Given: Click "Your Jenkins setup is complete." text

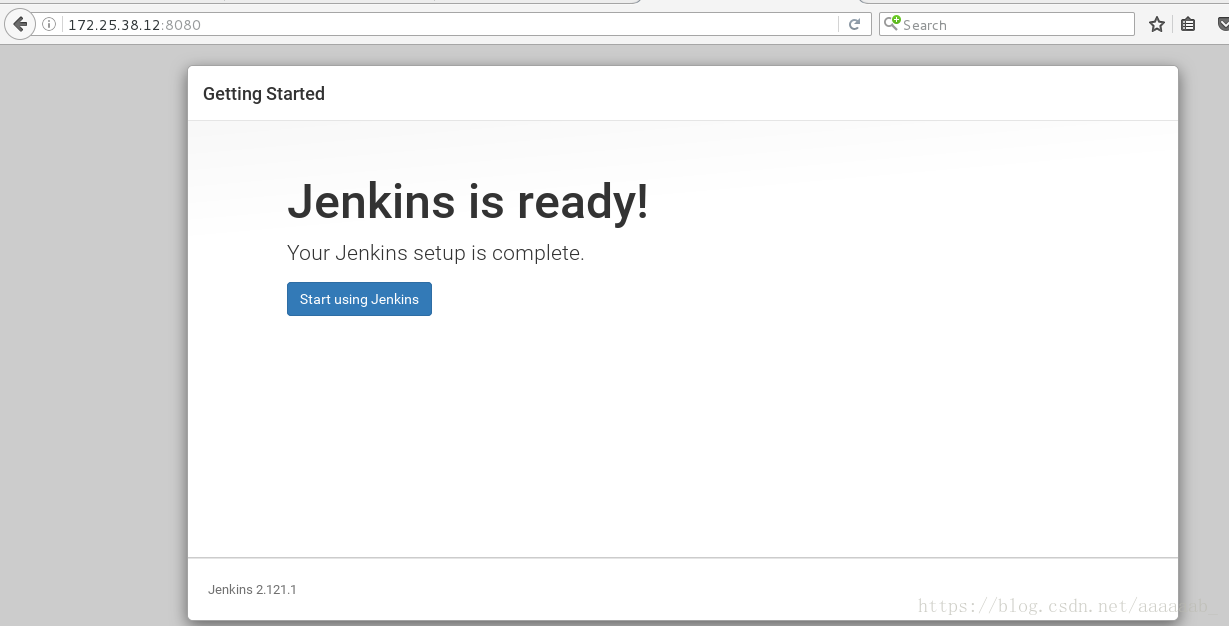Looking at the screenshot, I should pyautogui.click(x=436, y=253).
